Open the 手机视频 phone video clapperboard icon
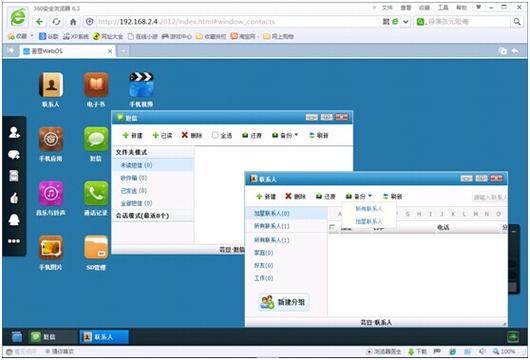The height and width of the screenshot is (360, 530). (141, 85)
